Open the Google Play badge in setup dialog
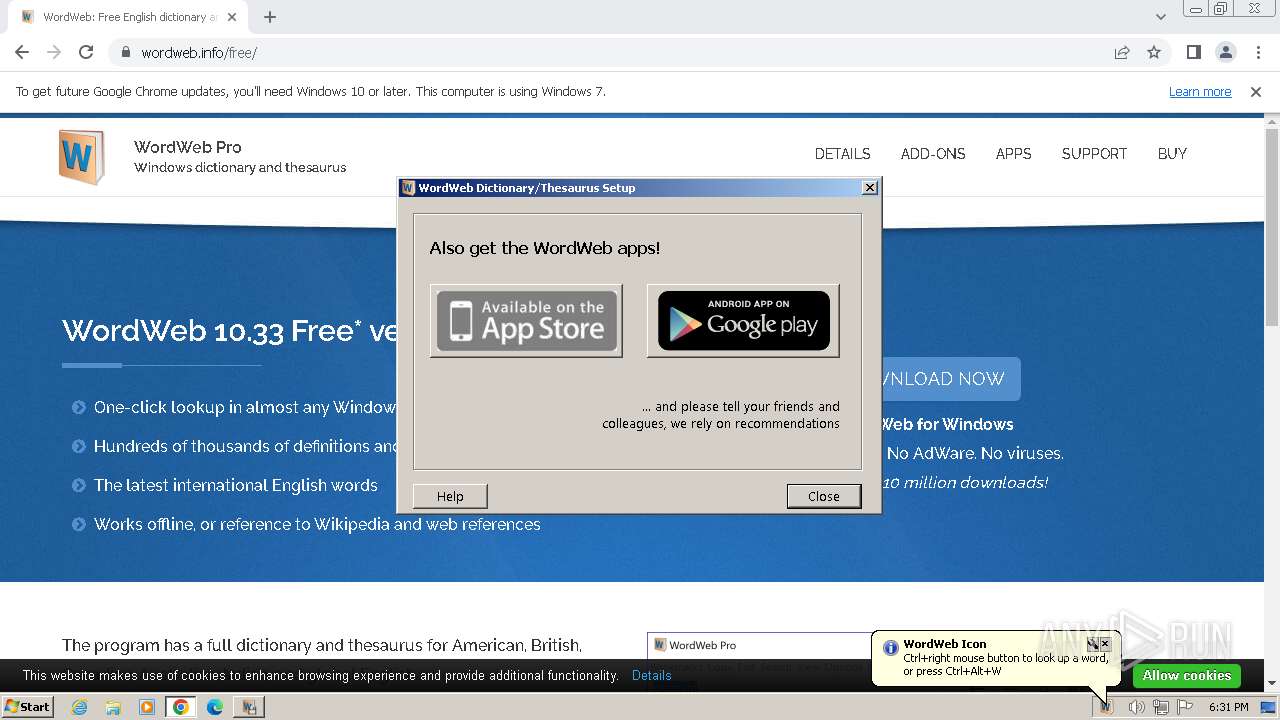The width and height of the screenshot is (1280, 720). [743, 321]
